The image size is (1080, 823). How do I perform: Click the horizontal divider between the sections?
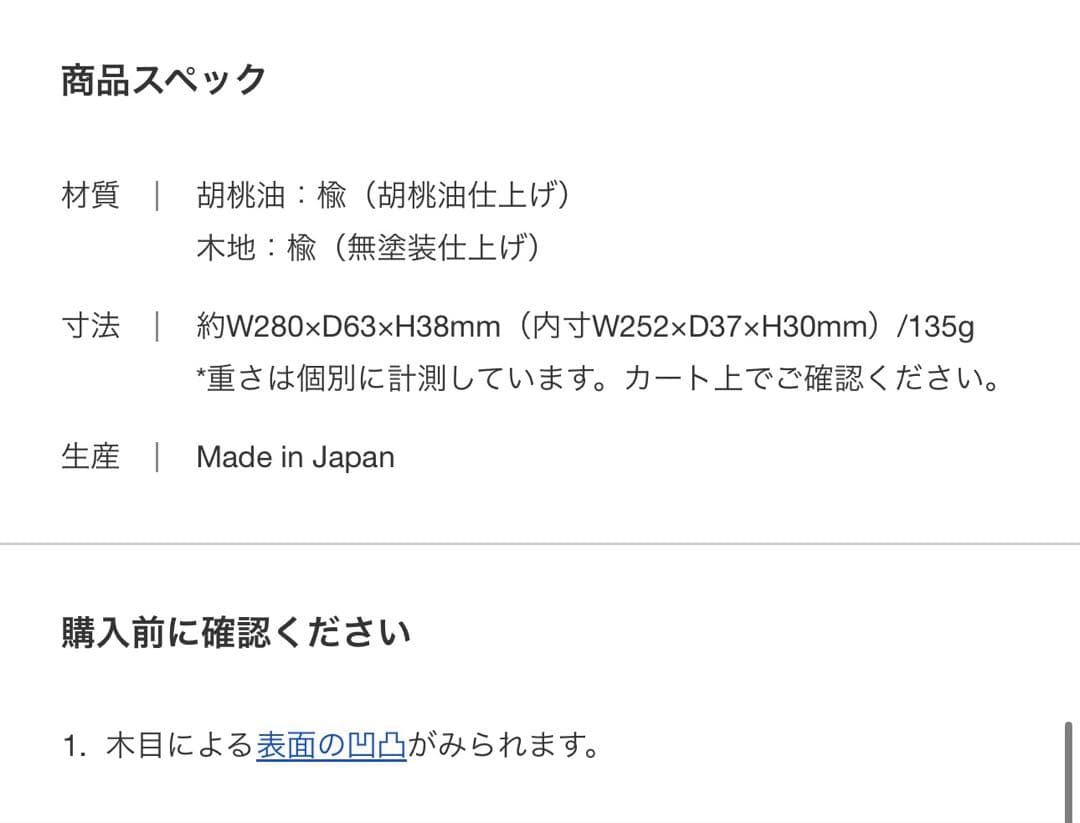540,544
